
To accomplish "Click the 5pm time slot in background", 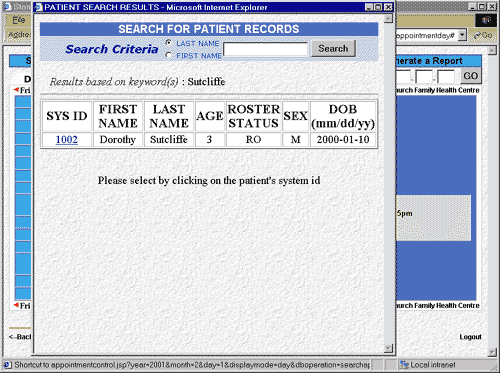I will point(404,213).
